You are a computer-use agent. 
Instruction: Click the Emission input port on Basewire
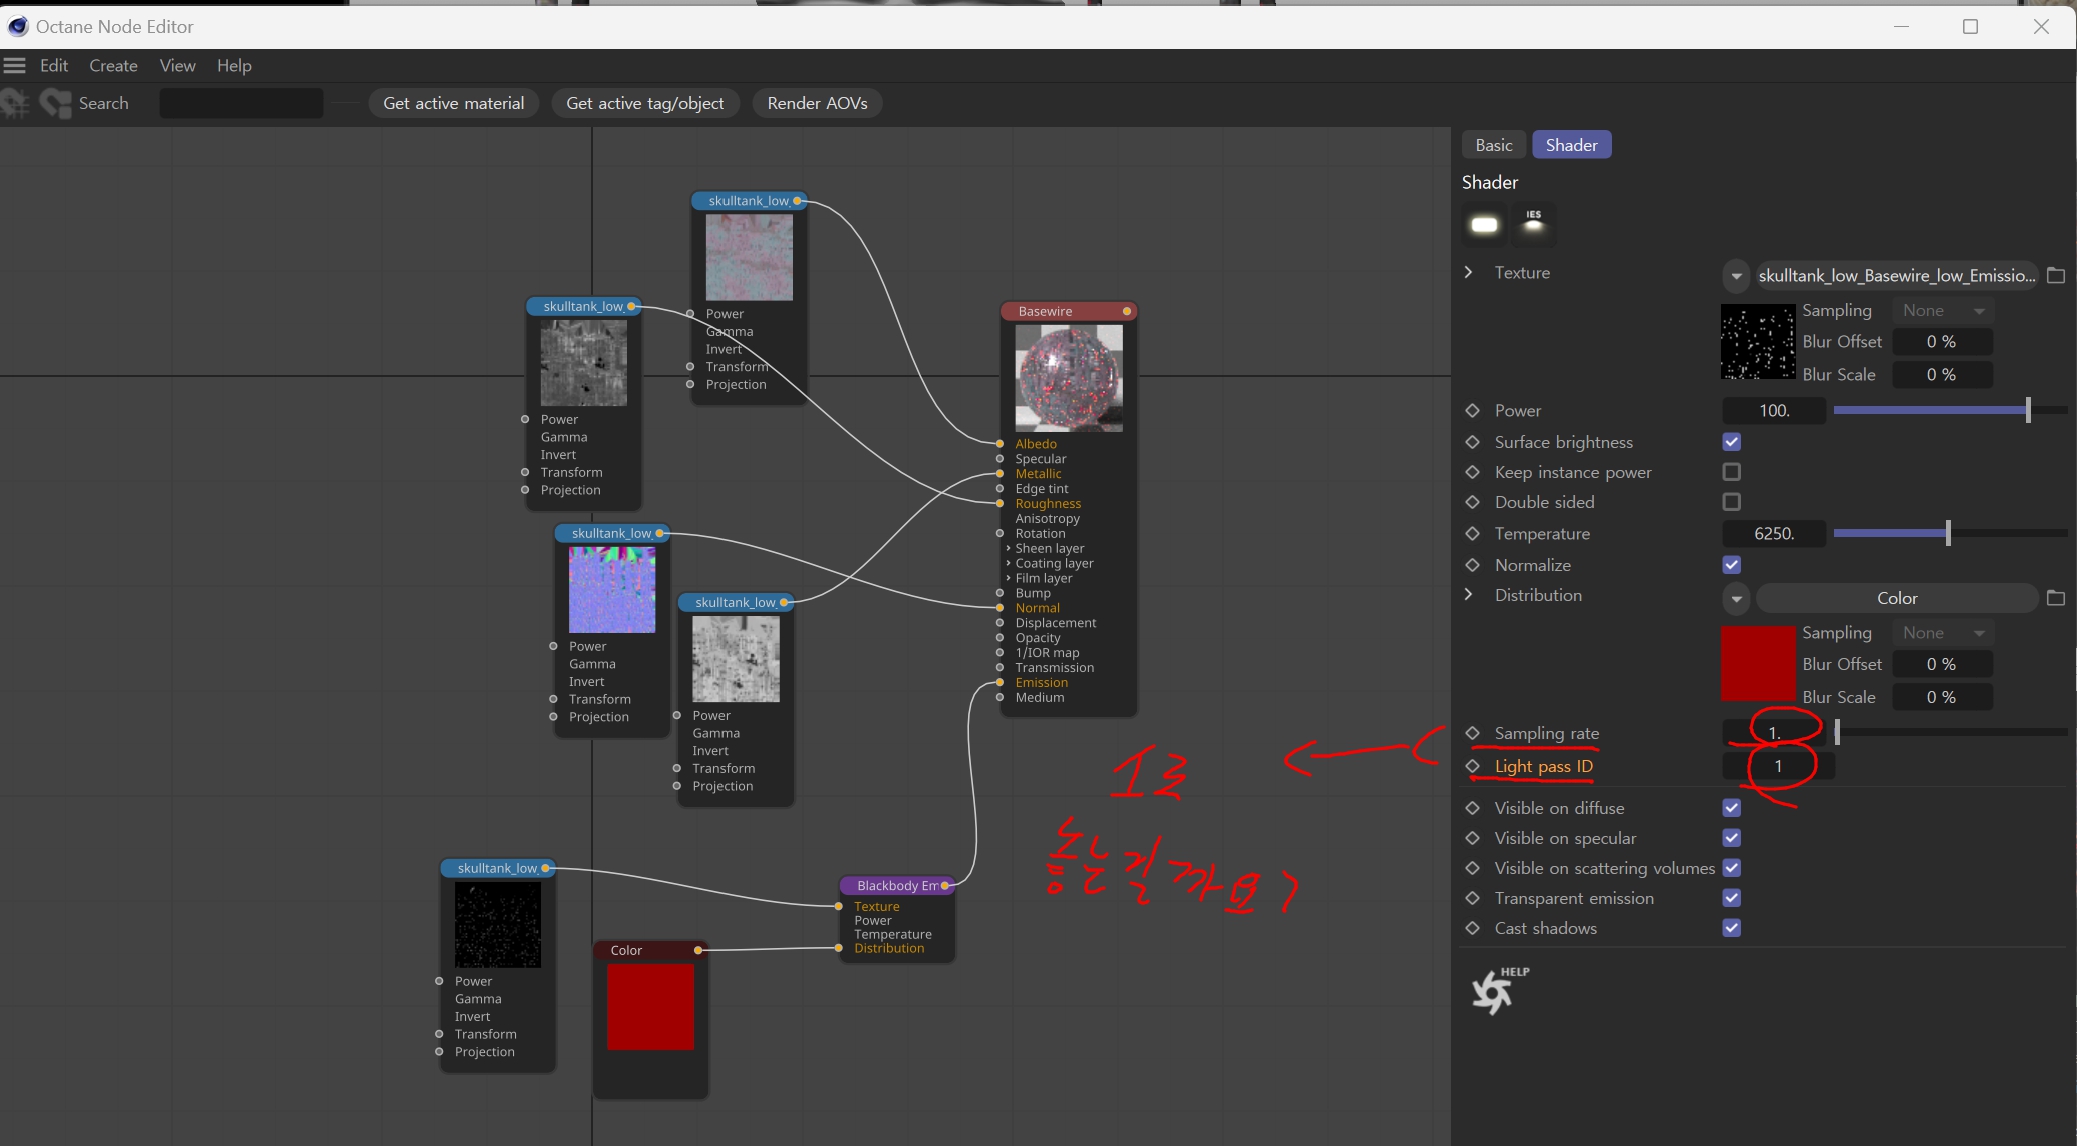[x=999, y=683]
